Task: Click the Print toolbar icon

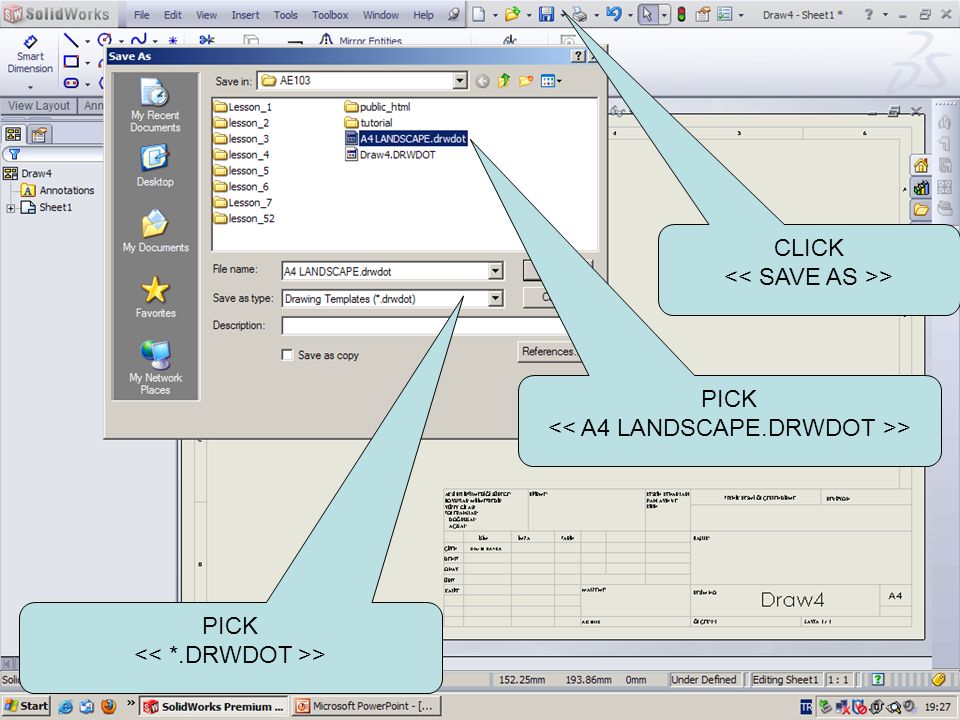Action: pyautogui.click(x=579, y=15)
